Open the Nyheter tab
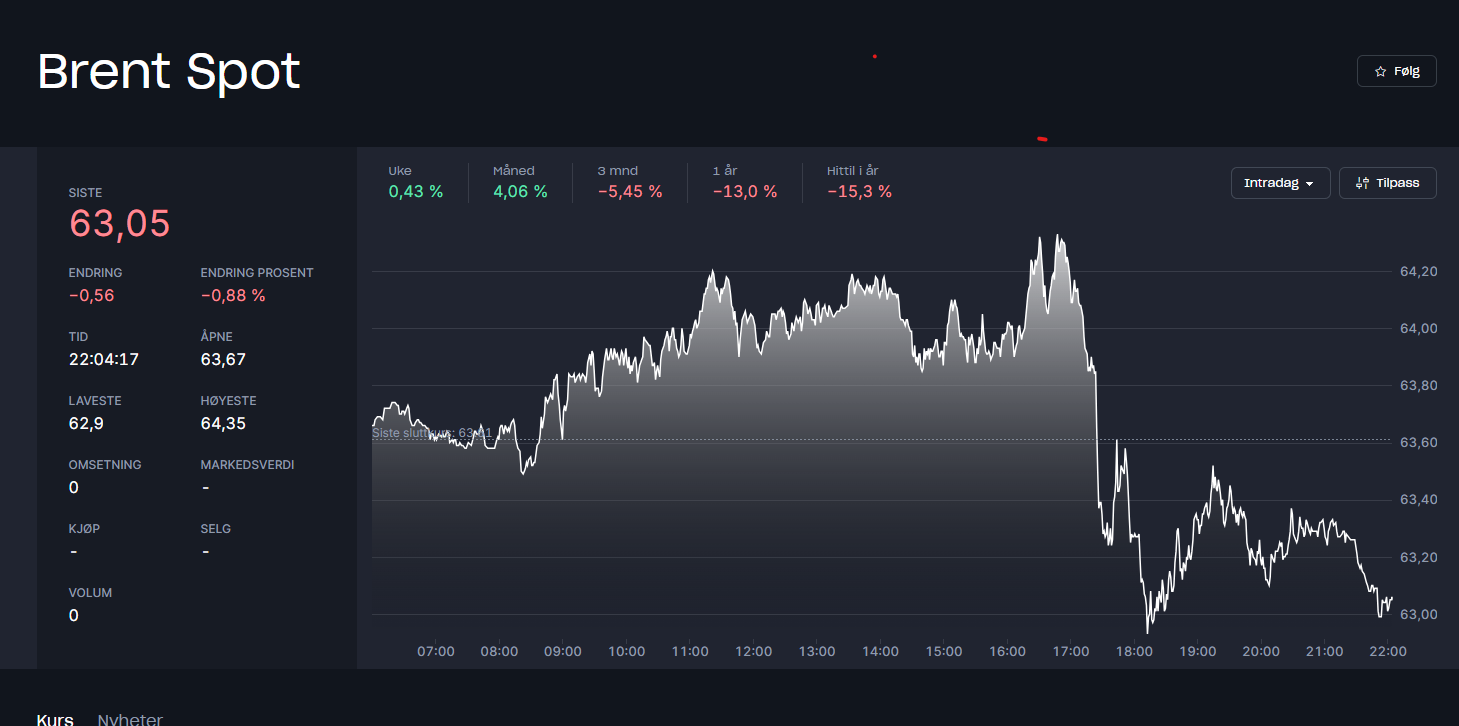Screen dimensions: 1459x726 pos(130,719)
